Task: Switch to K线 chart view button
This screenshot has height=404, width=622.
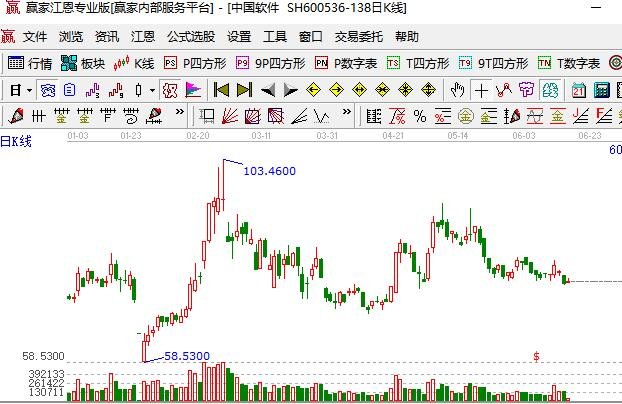Action: pyautogui.click(x=134, y=63)
